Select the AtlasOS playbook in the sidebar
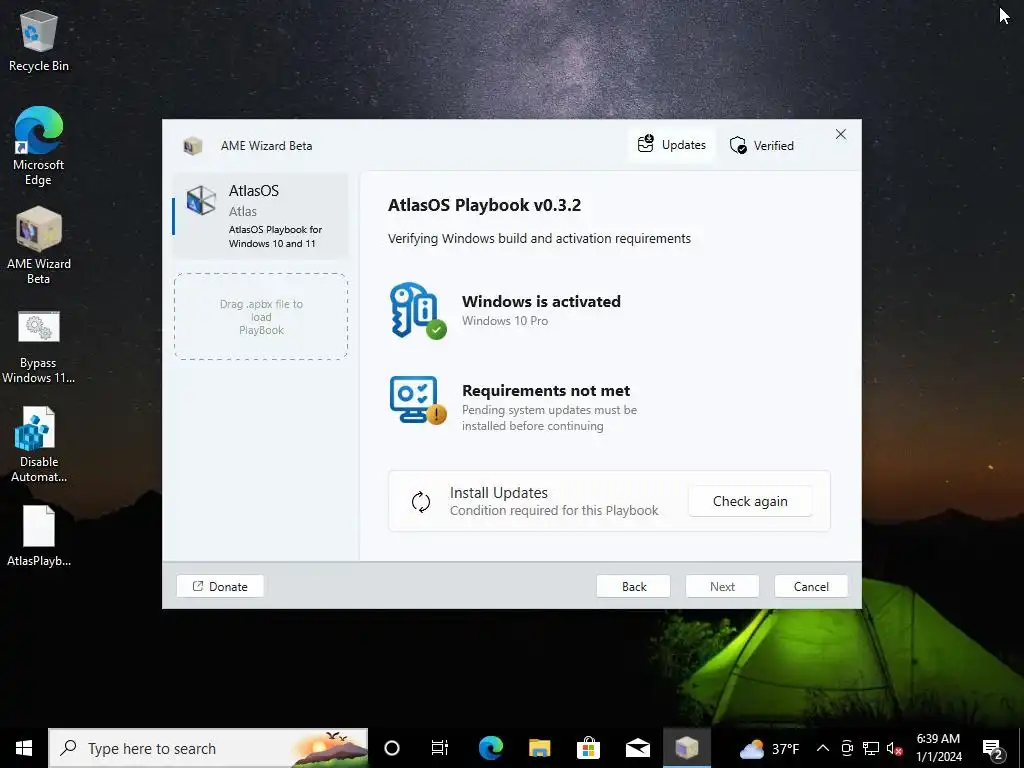1024x768 pixels. pos(261,216)
